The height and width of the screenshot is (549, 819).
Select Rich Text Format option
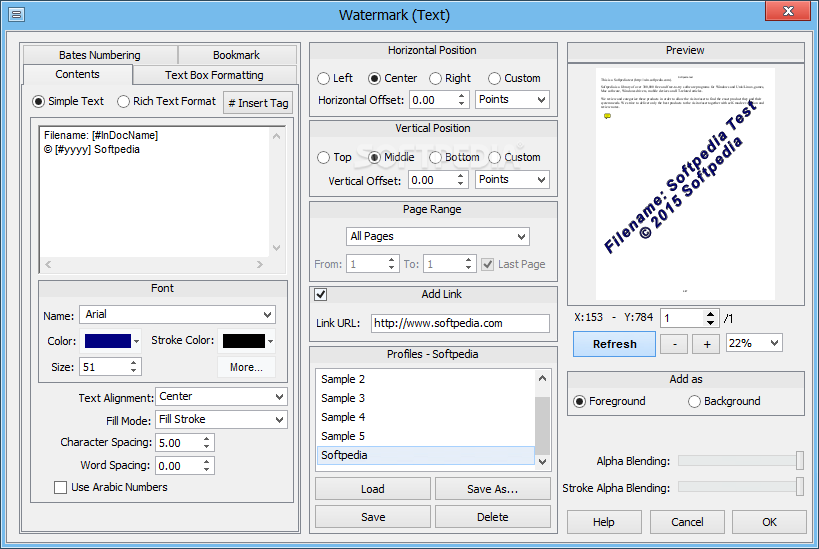(x=167, y=101)
